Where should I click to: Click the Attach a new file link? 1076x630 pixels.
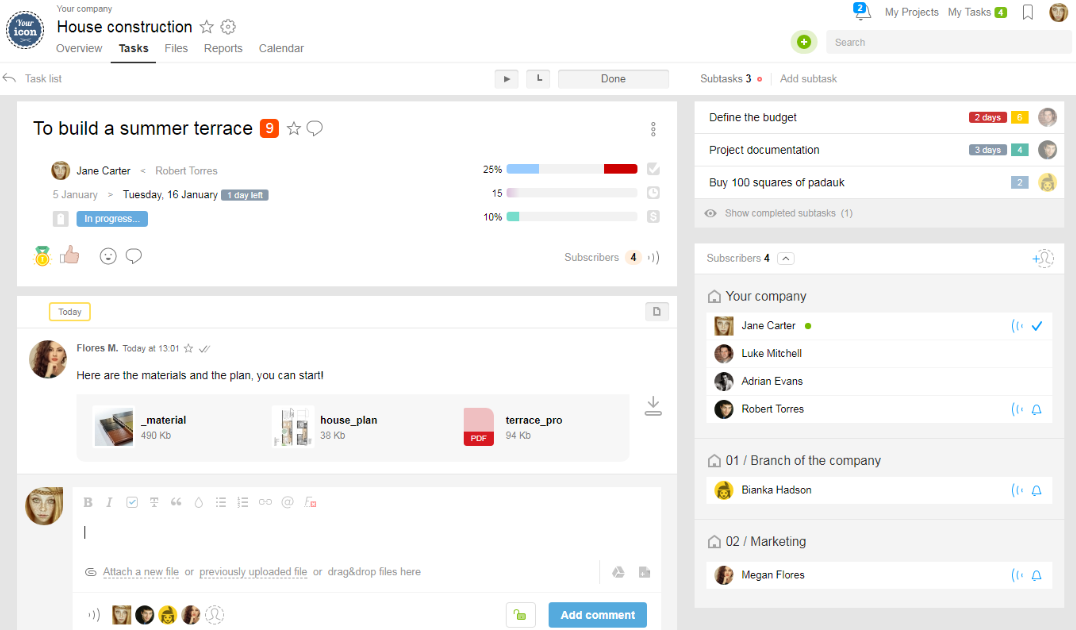pyautogui.click(x=141, y=572)
